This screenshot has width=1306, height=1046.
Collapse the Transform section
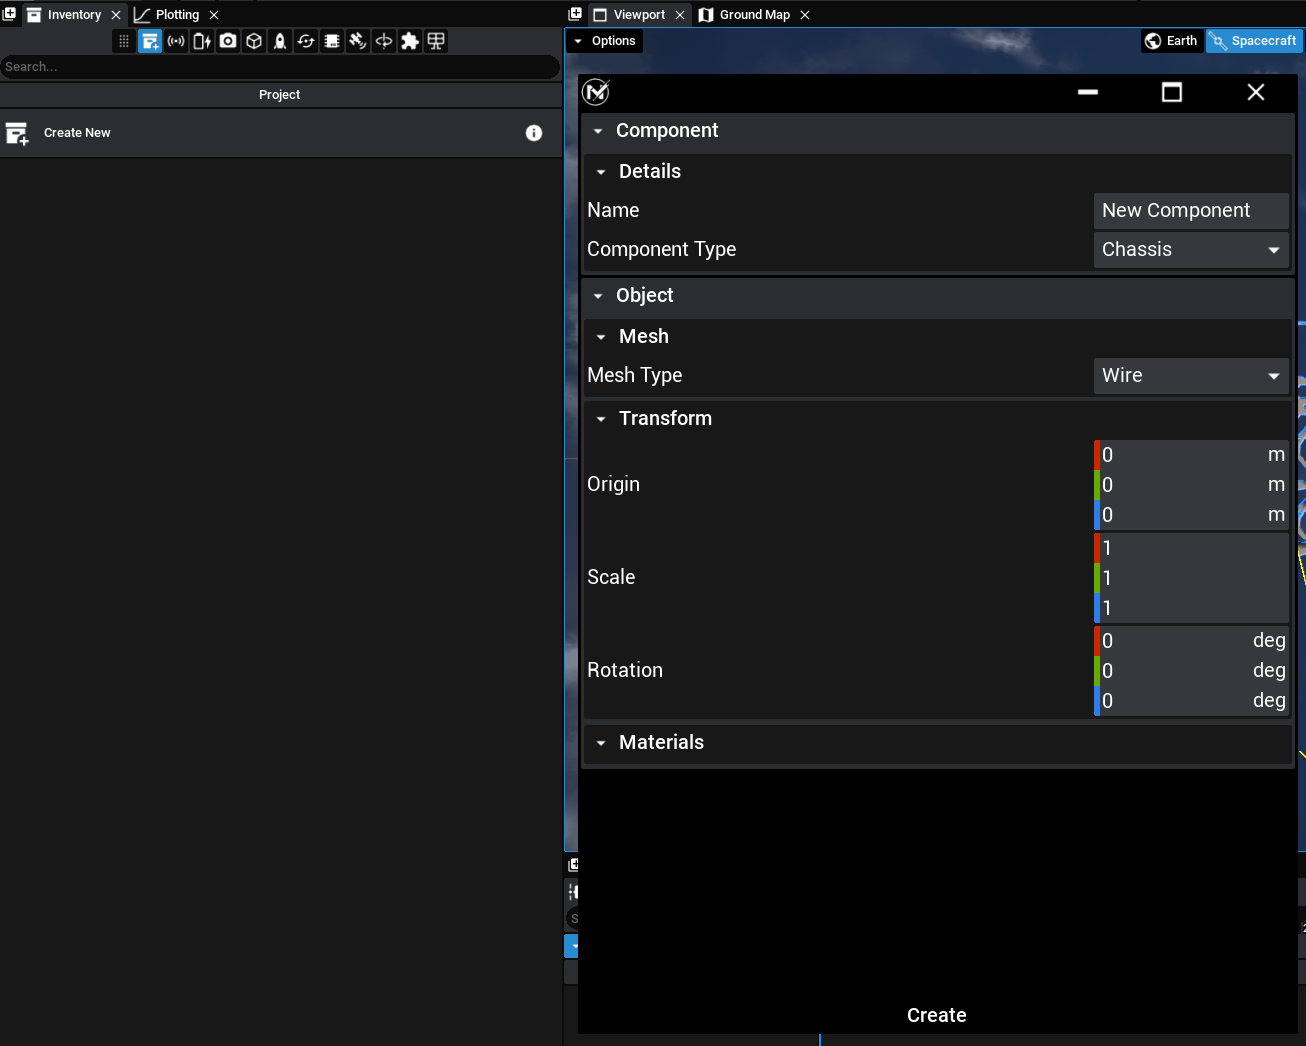[x=601, y=419]
